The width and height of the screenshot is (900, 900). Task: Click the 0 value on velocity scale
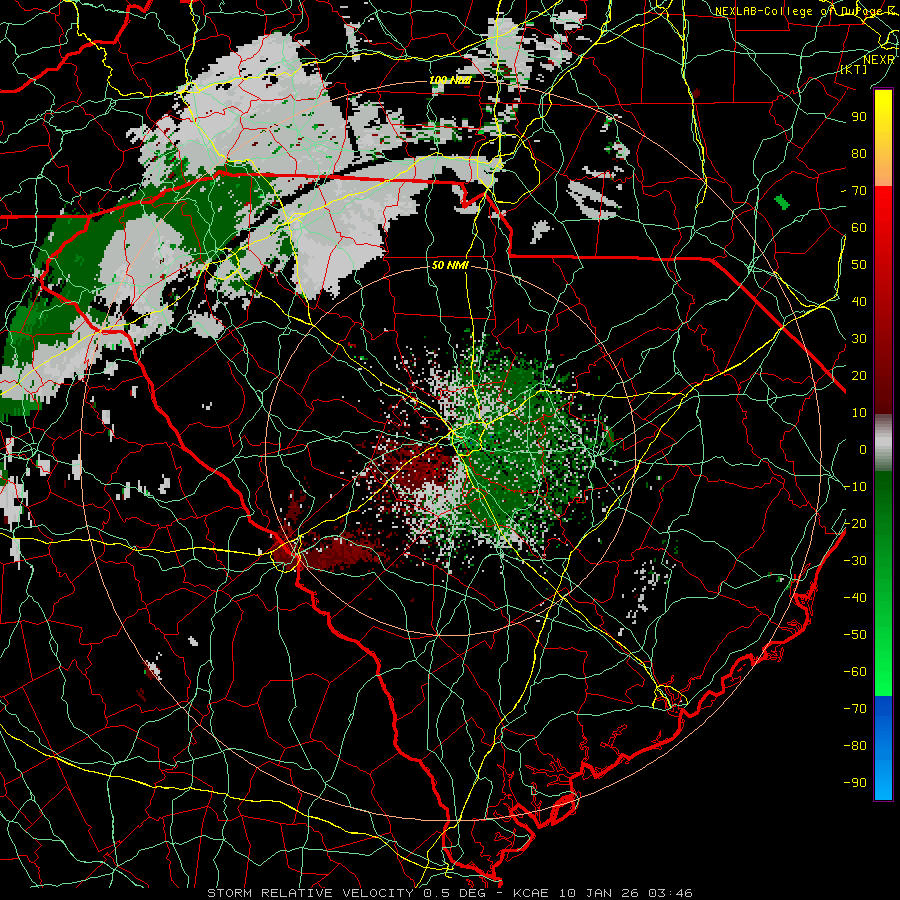coord(863,449)
